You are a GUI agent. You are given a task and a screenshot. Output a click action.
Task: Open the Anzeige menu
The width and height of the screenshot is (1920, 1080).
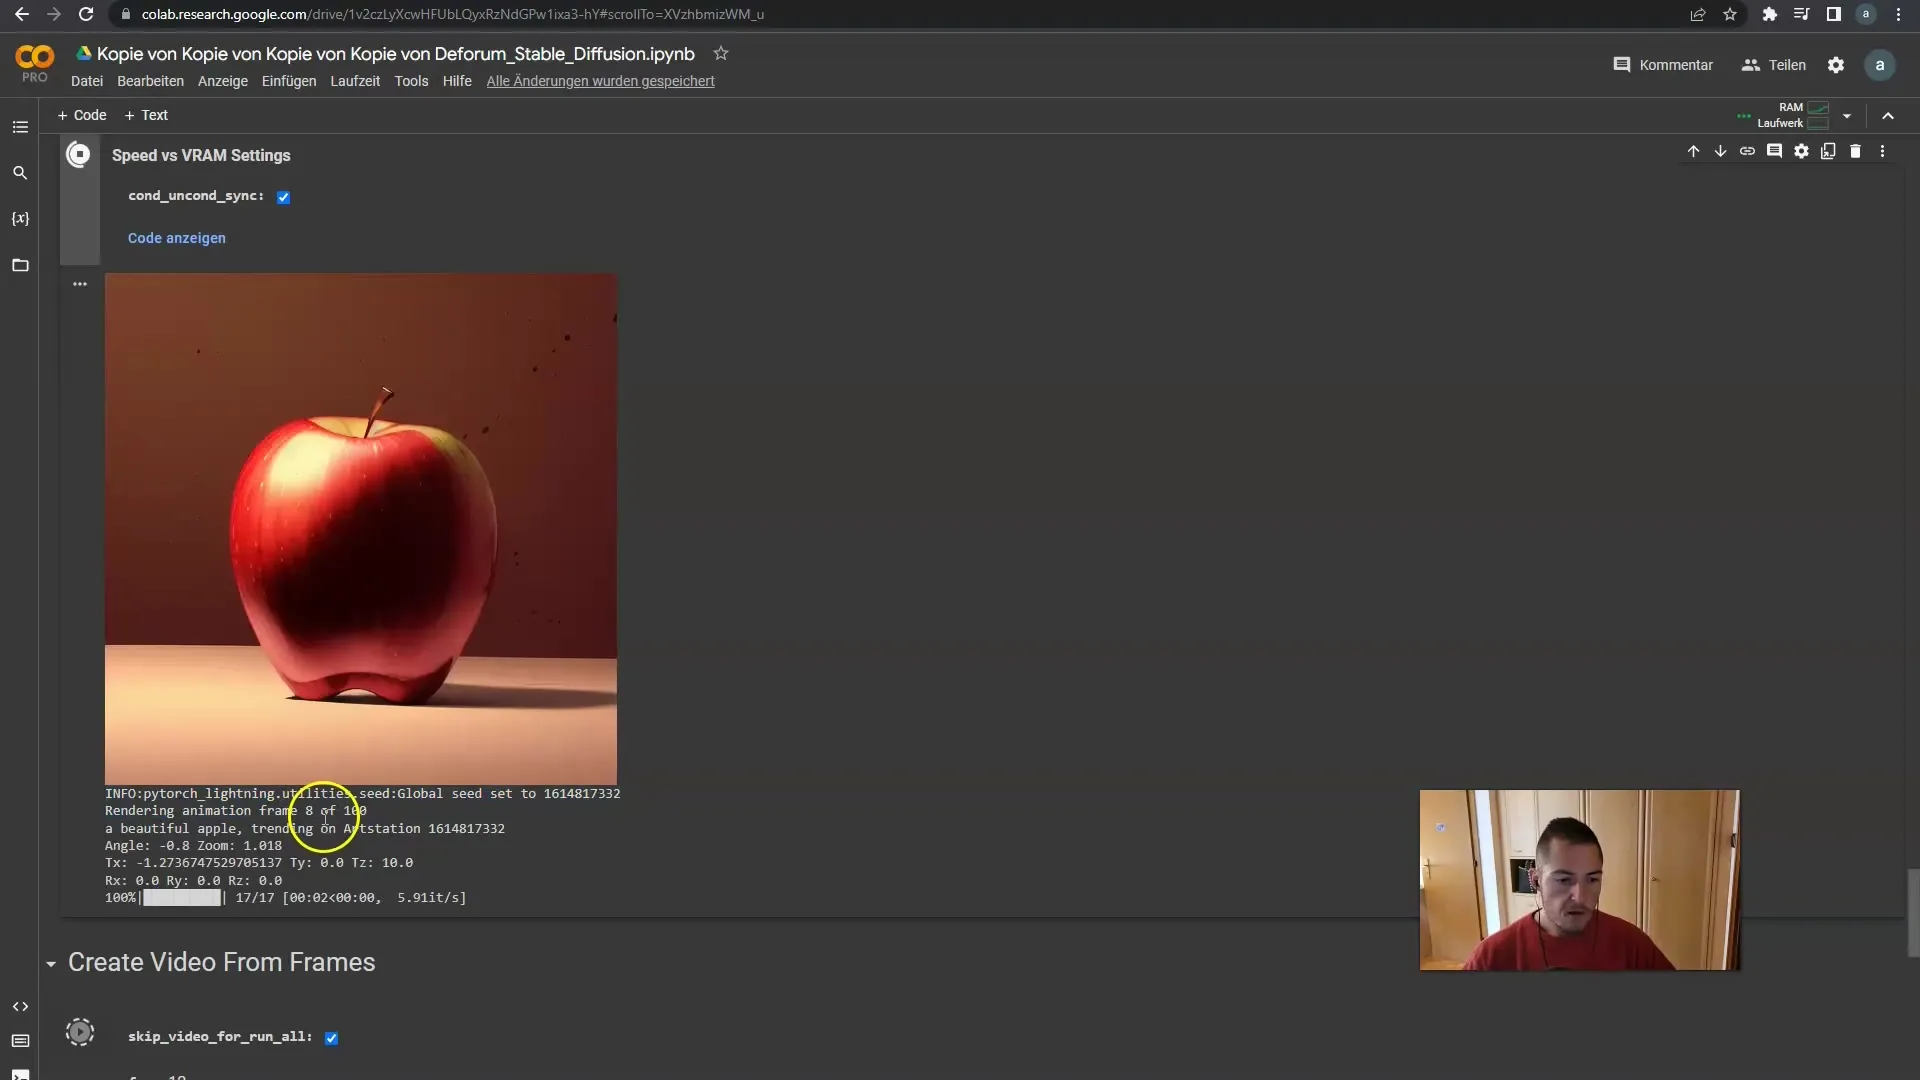point(223,81)
